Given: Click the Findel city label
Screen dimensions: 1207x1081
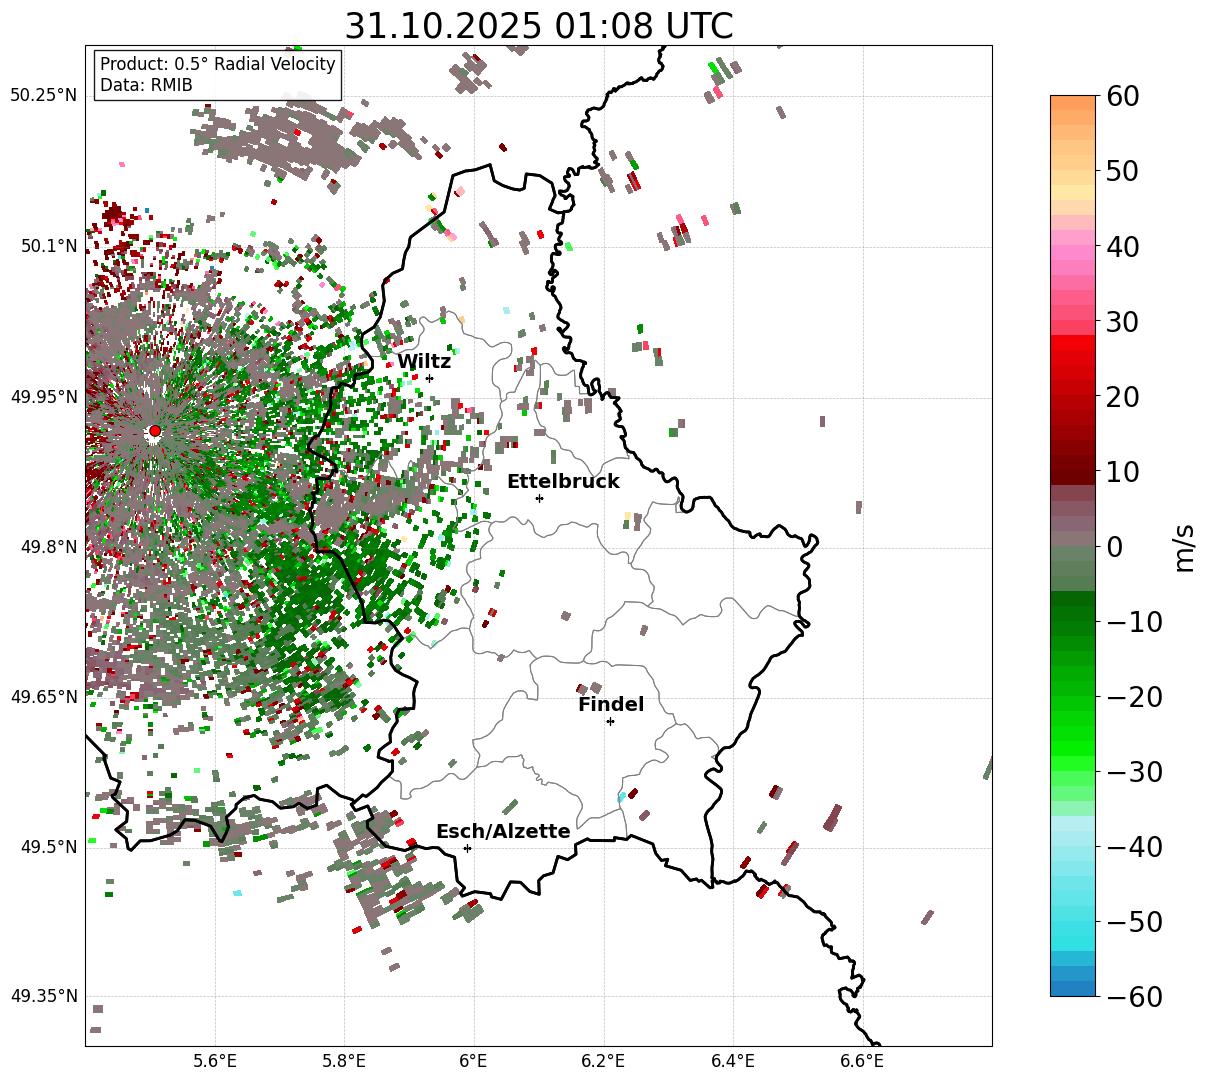Looking at the screenshot, I should tap(611, 705).
